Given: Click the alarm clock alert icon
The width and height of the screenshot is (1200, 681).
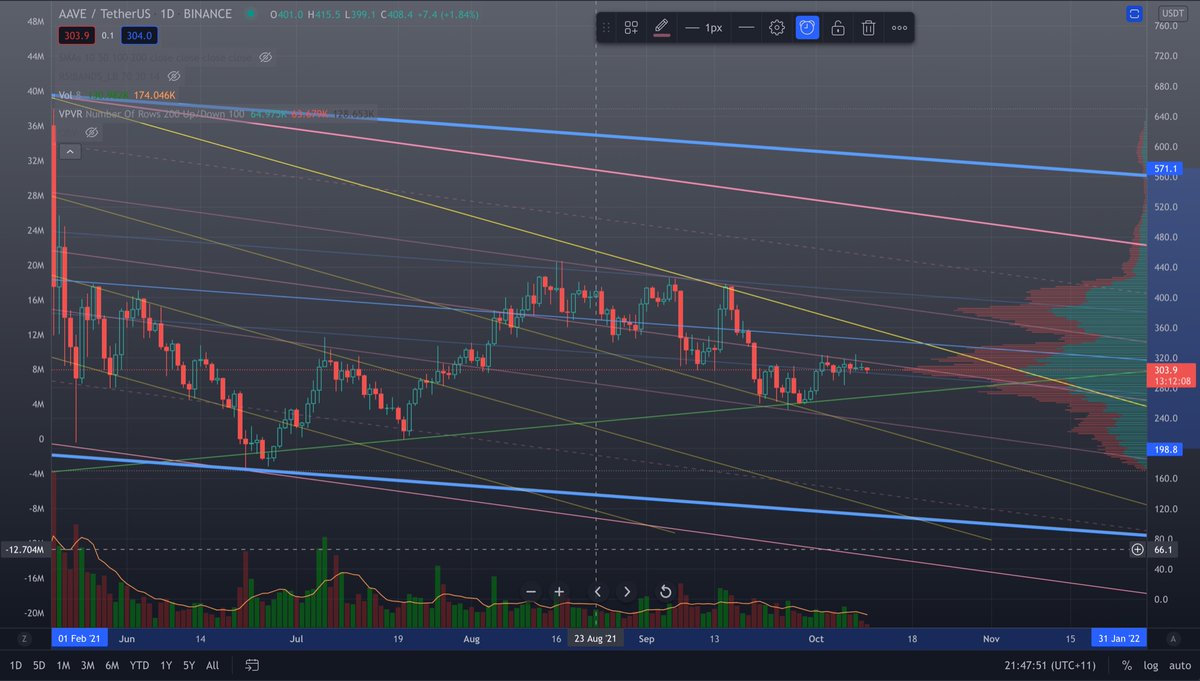Looking at the screenshot, I should point(807,28).
